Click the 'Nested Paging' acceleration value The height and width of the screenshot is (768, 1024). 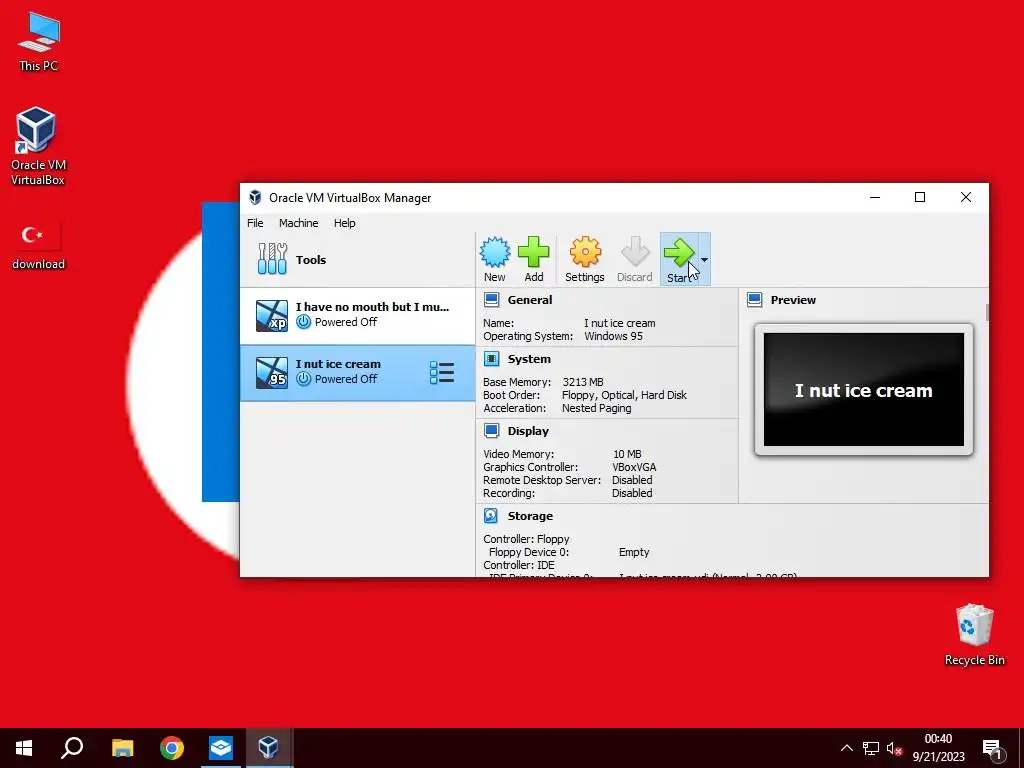click(596, 408)
